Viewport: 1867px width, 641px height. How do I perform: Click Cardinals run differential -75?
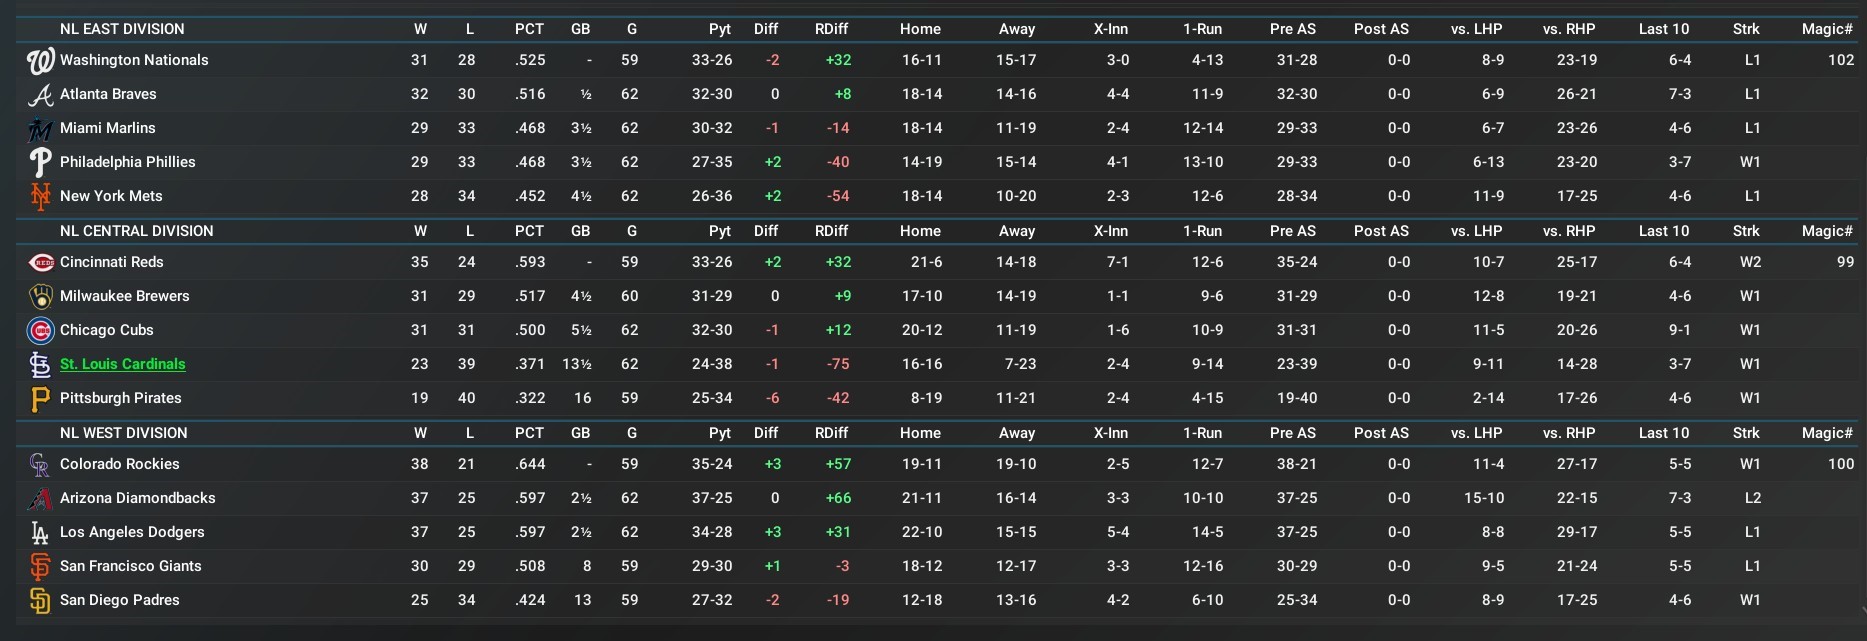click(838, 364)
